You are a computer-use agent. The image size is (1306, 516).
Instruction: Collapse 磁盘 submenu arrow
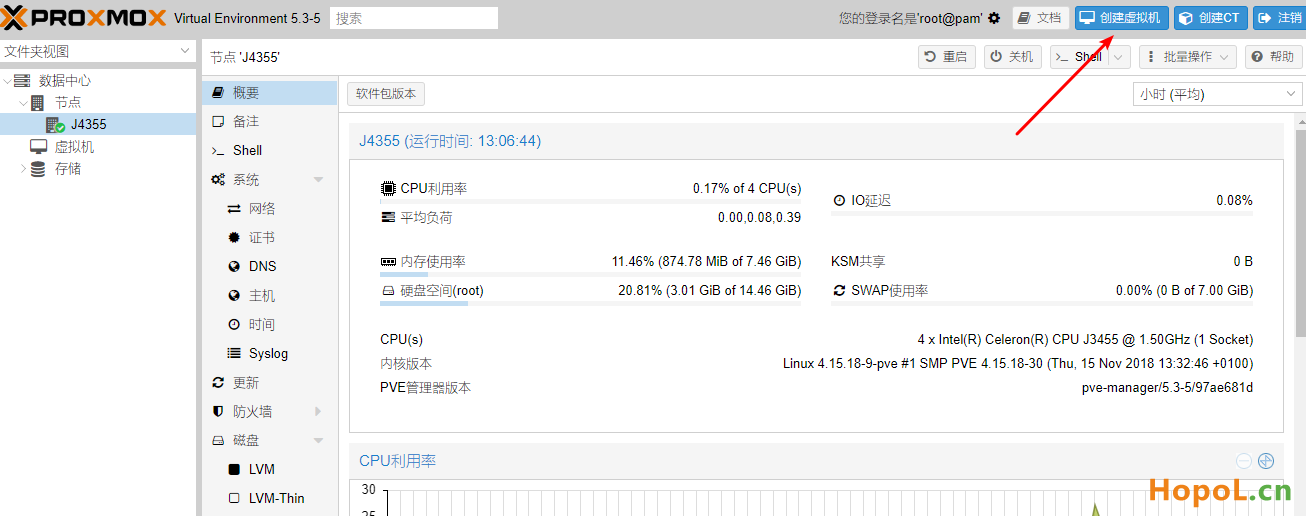pos(318,441)
